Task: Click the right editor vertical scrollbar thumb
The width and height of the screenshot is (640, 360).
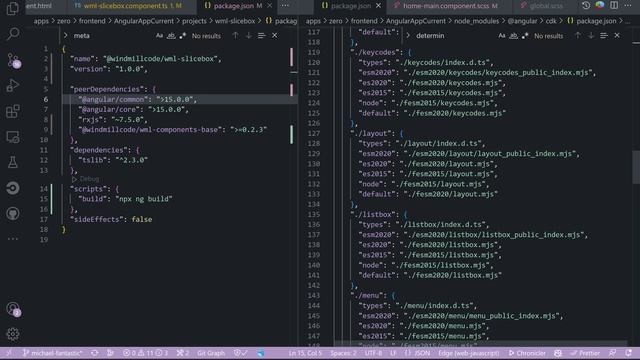Action: coord(636,167)
